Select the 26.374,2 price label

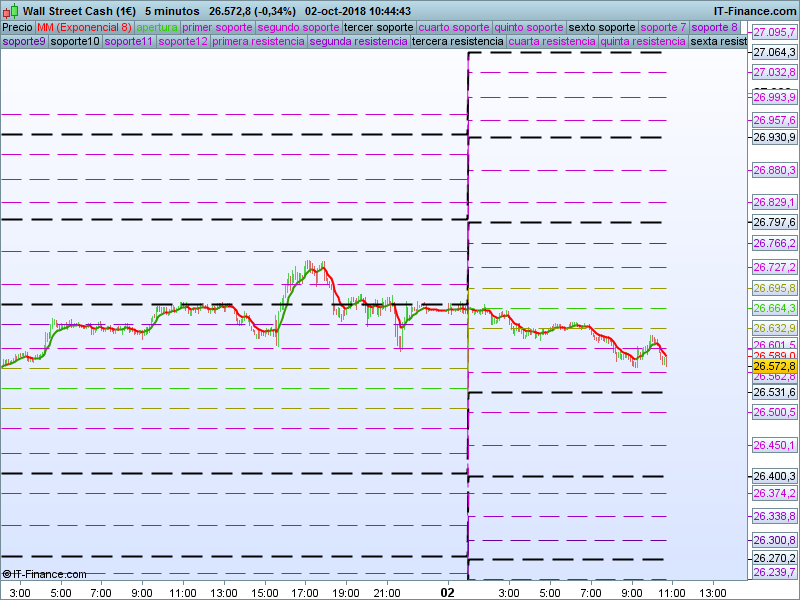click(774, 493)
